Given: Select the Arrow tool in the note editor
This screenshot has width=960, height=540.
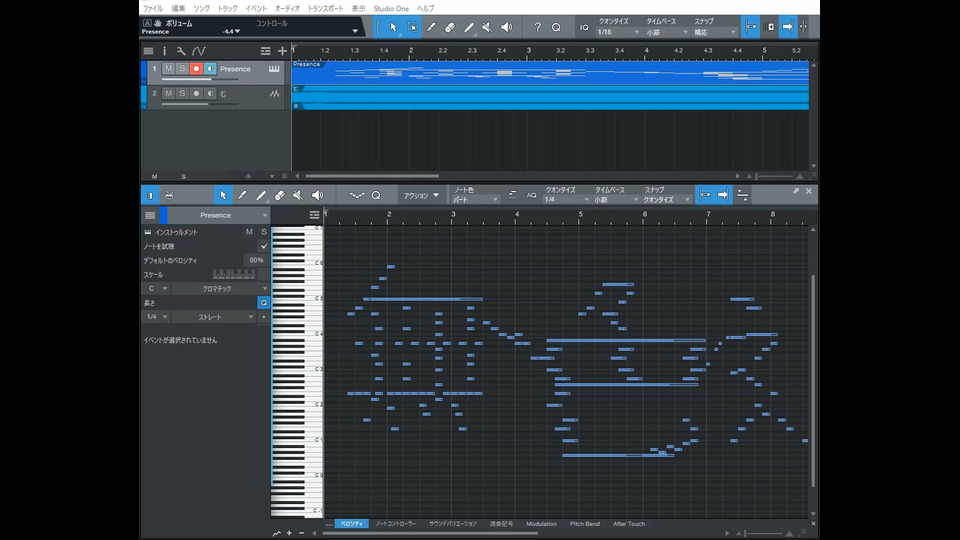Looking at the screenshot, I should coord(223,195).
